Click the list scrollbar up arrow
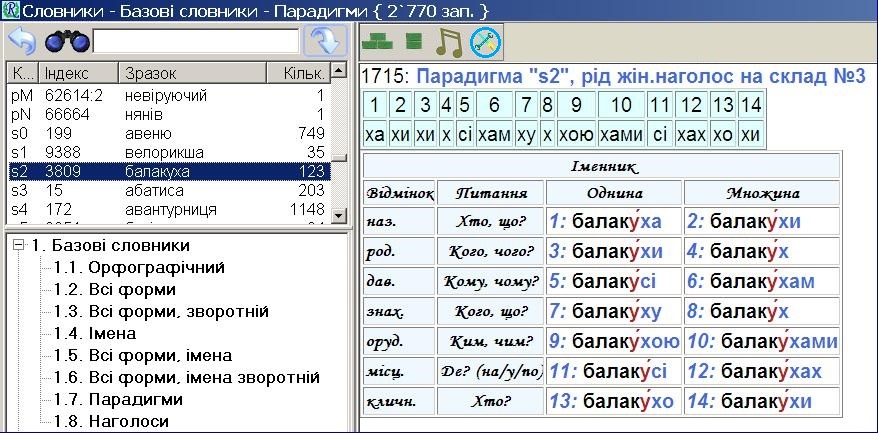Image resolution: width=878 pixels, height=433 pixels. (x=338, y=70)
